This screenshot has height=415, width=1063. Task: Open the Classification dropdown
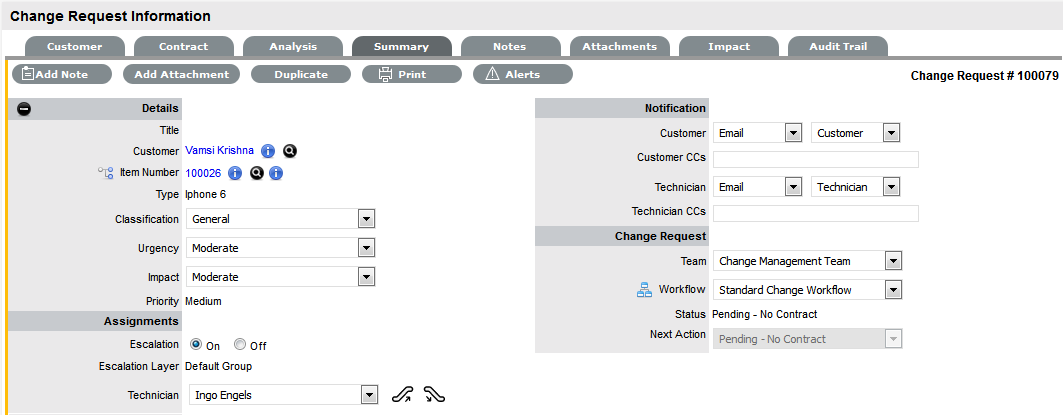(366, 219)
